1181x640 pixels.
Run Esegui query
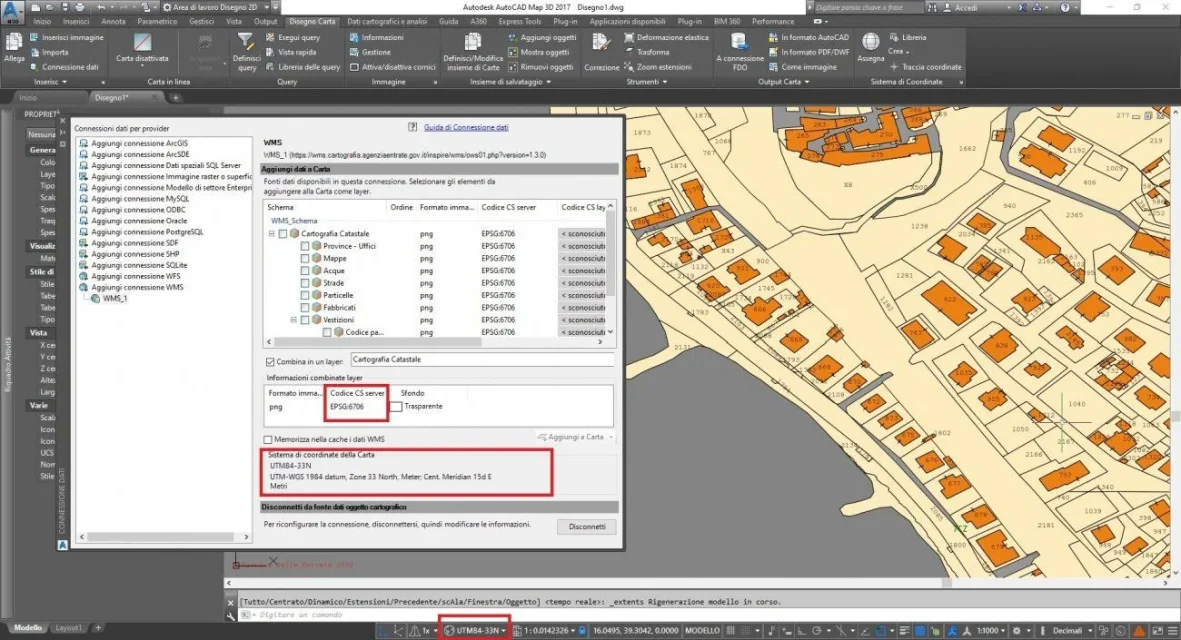pos(292,37)
